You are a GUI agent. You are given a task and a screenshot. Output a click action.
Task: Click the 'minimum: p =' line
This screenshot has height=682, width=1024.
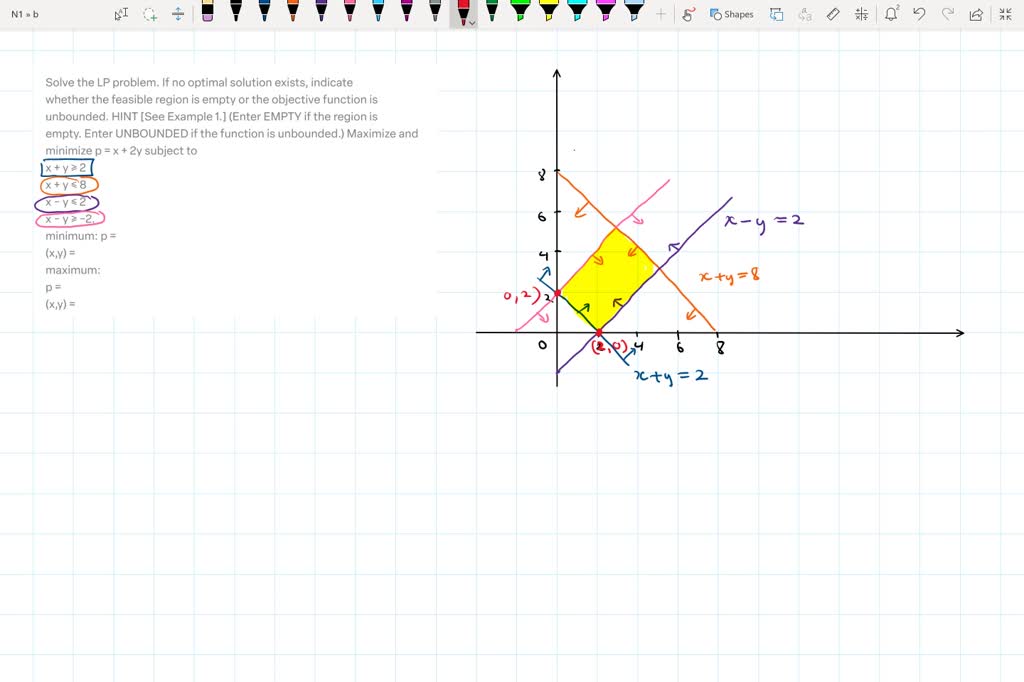pyautogui.click(x=81, y=236)
